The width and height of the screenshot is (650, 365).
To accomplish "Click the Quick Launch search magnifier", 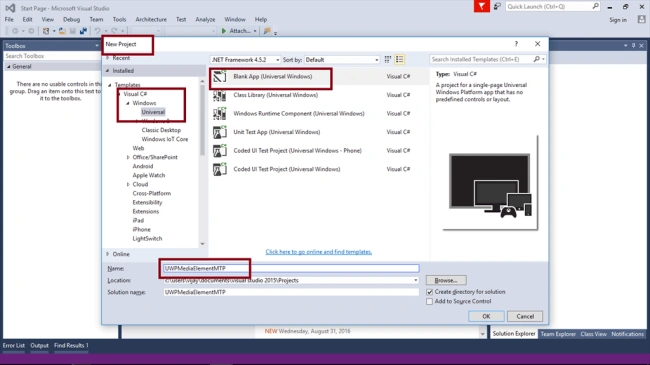I will pos(595,6).
